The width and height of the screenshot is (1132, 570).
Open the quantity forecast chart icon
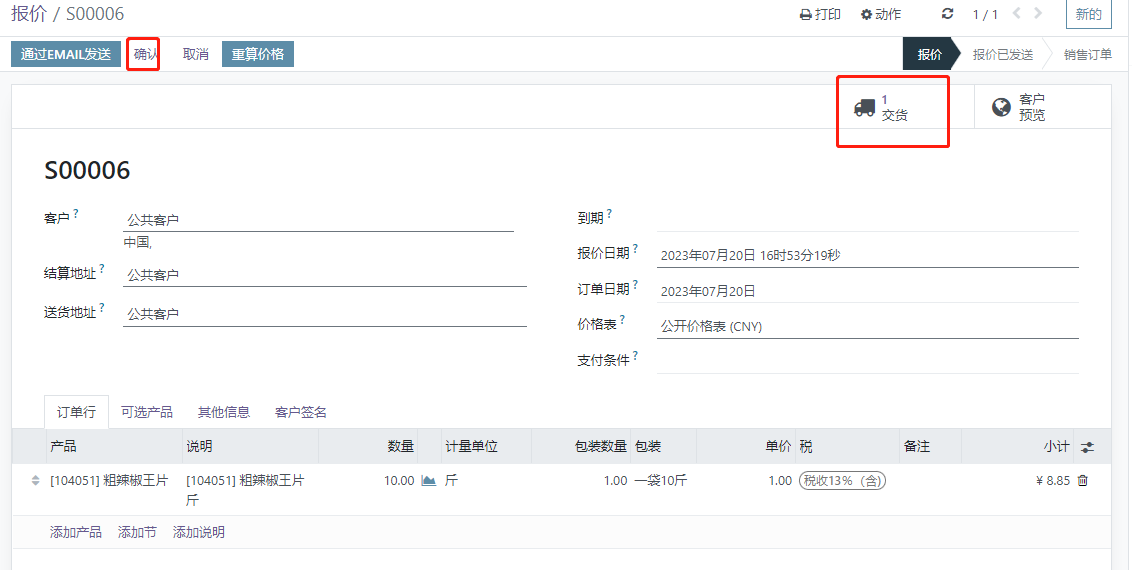tap(428, 481)
